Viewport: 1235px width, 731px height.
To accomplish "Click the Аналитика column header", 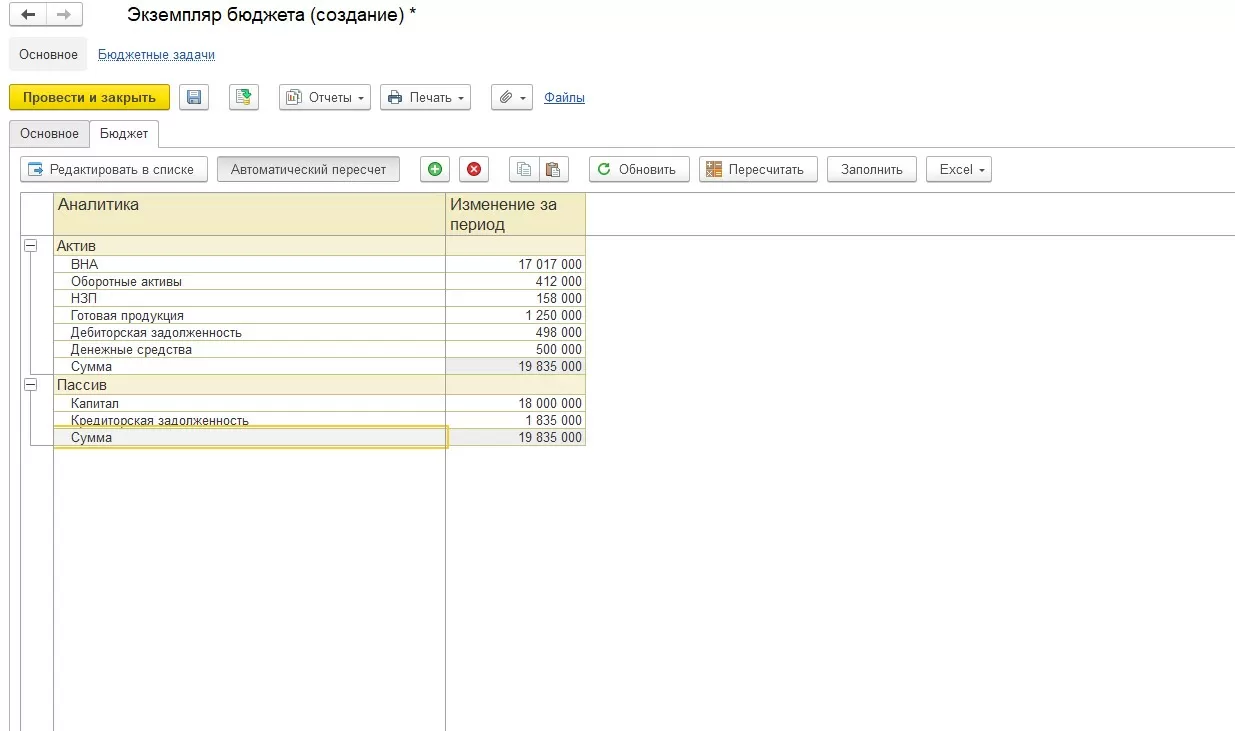I will click(x=249, y=214).
